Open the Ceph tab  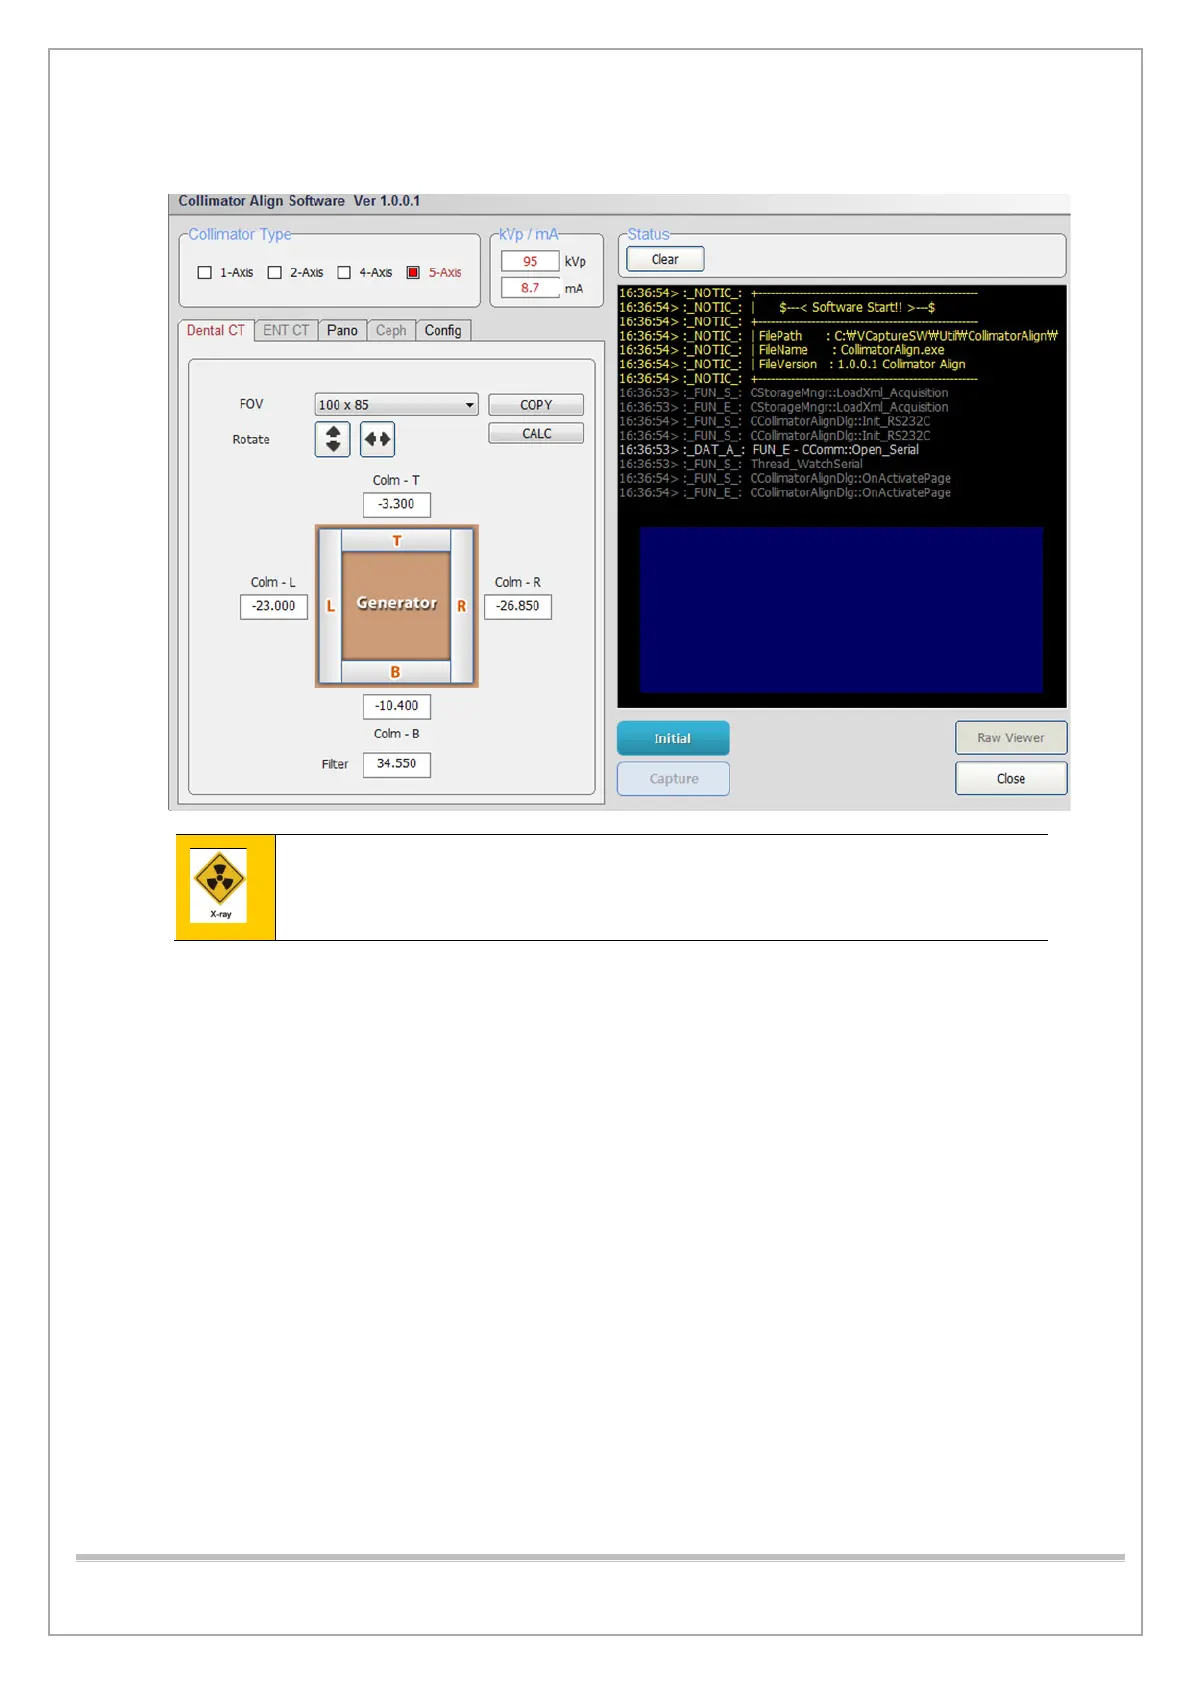(391, 330)
